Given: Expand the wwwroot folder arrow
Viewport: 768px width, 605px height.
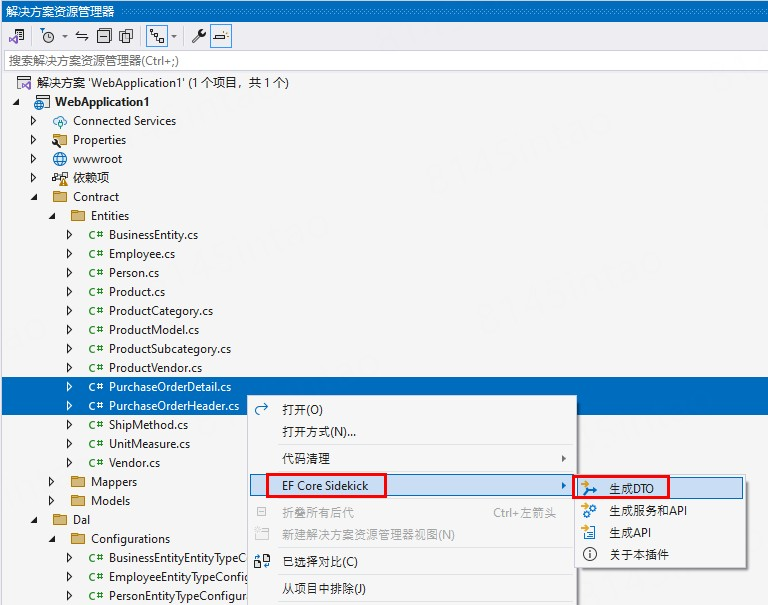Looking at the screenshot, I should point(34,159).
